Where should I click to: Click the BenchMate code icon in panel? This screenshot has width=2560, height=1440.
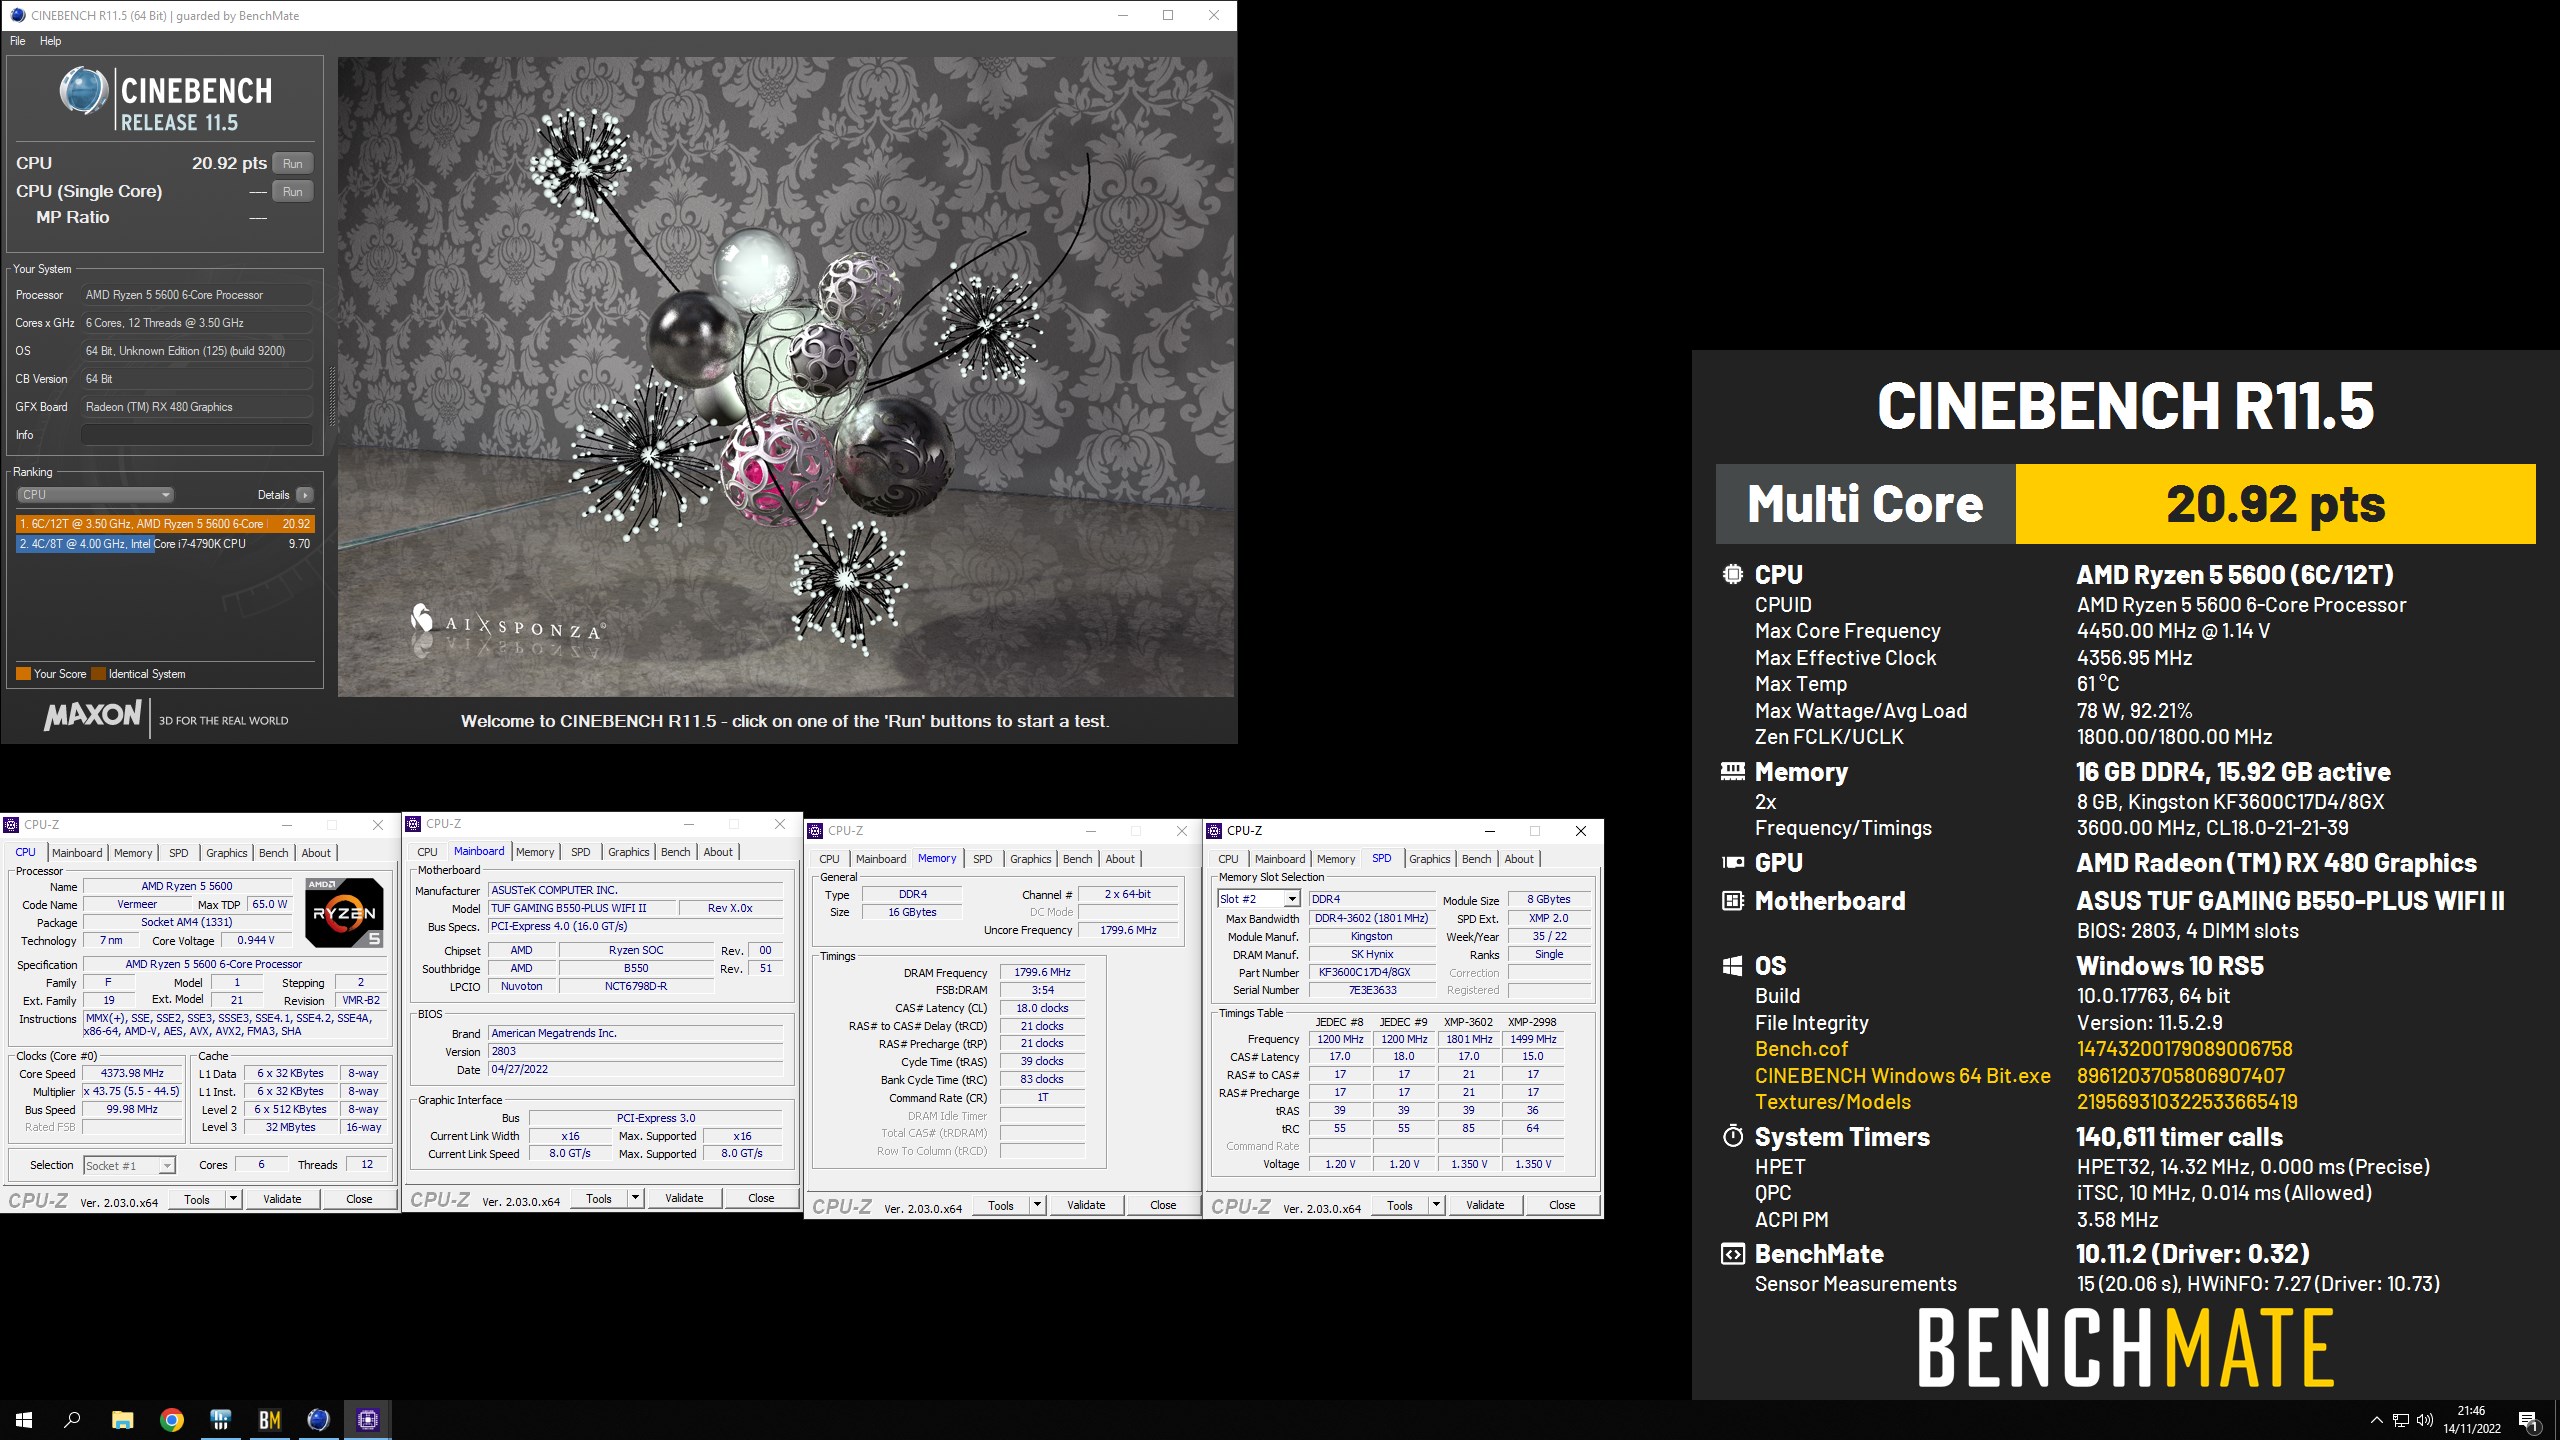coord(1733,1254)
